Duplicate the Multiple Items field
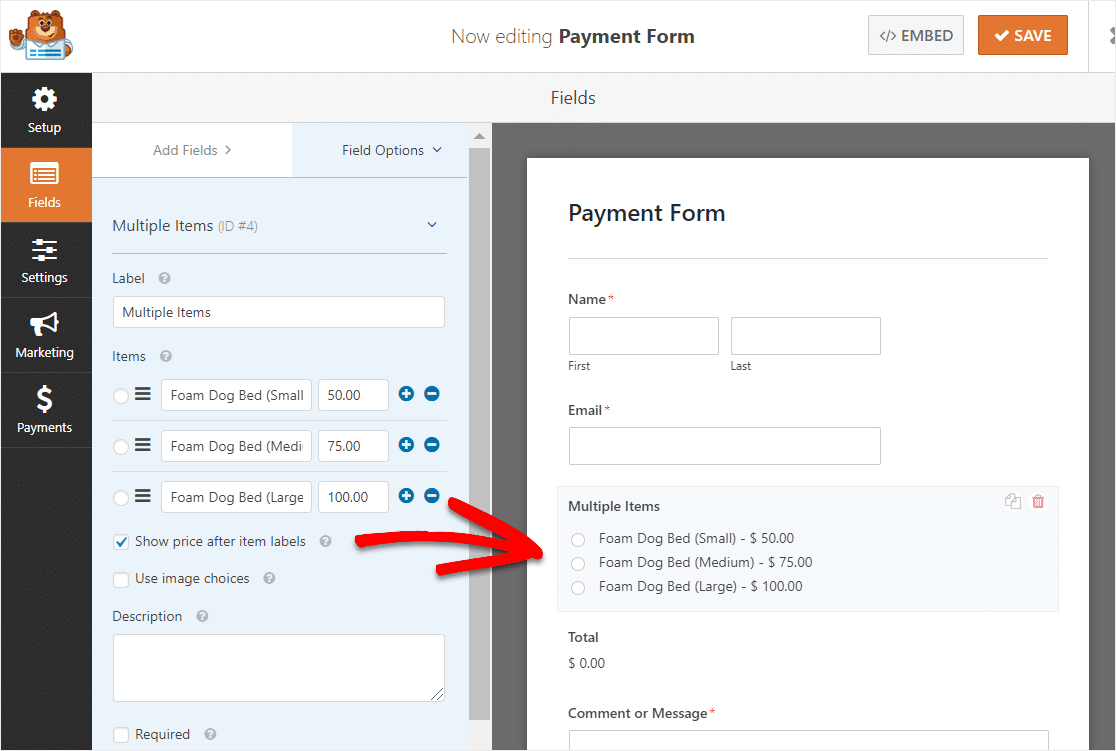 (1013, 501)
